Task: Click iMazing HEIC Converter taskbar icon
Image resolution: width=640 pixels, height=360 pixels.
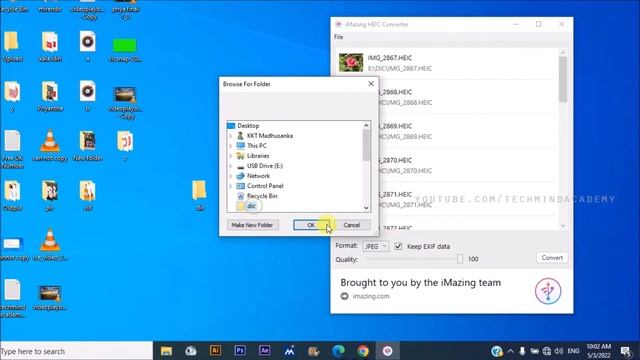Action: pos(387,351)
